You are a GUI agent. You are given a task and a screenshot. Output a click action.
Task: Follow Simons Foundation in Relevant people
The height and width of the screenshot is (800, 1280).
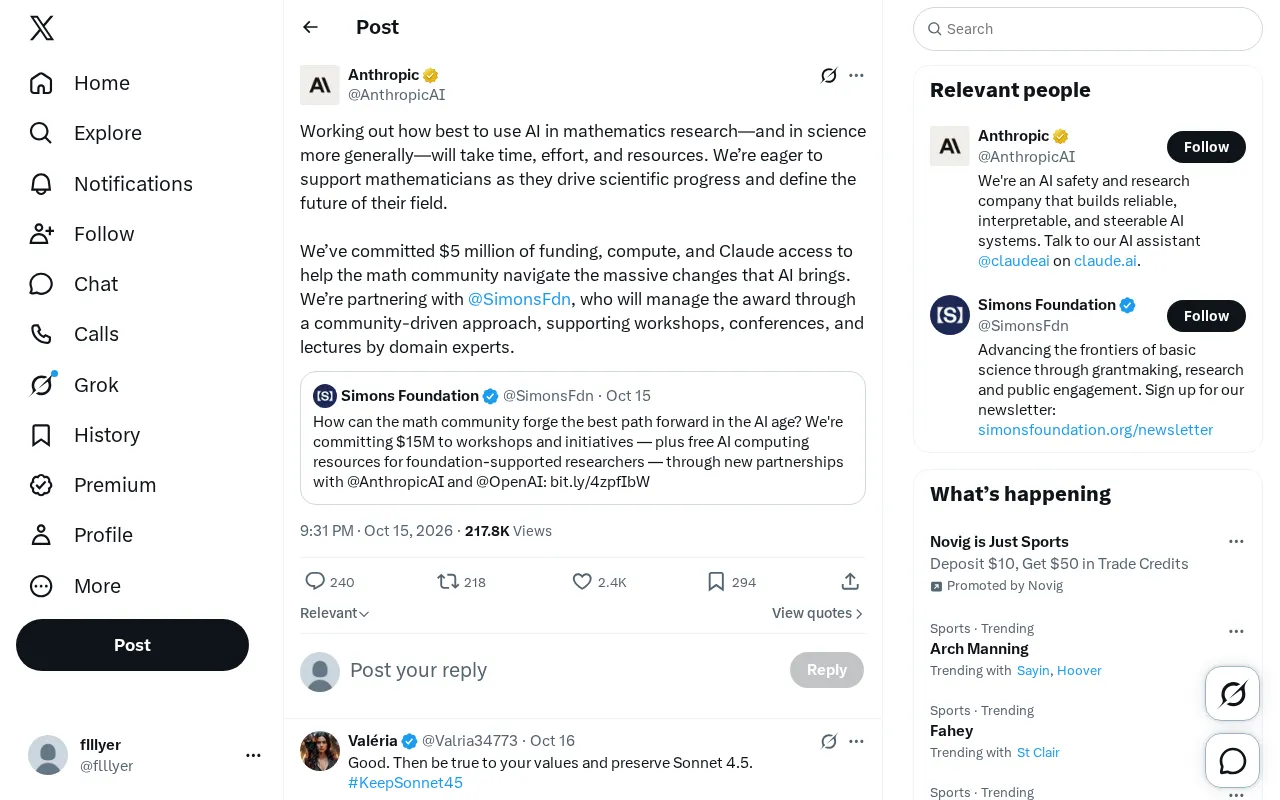(x=1206, y=316)
